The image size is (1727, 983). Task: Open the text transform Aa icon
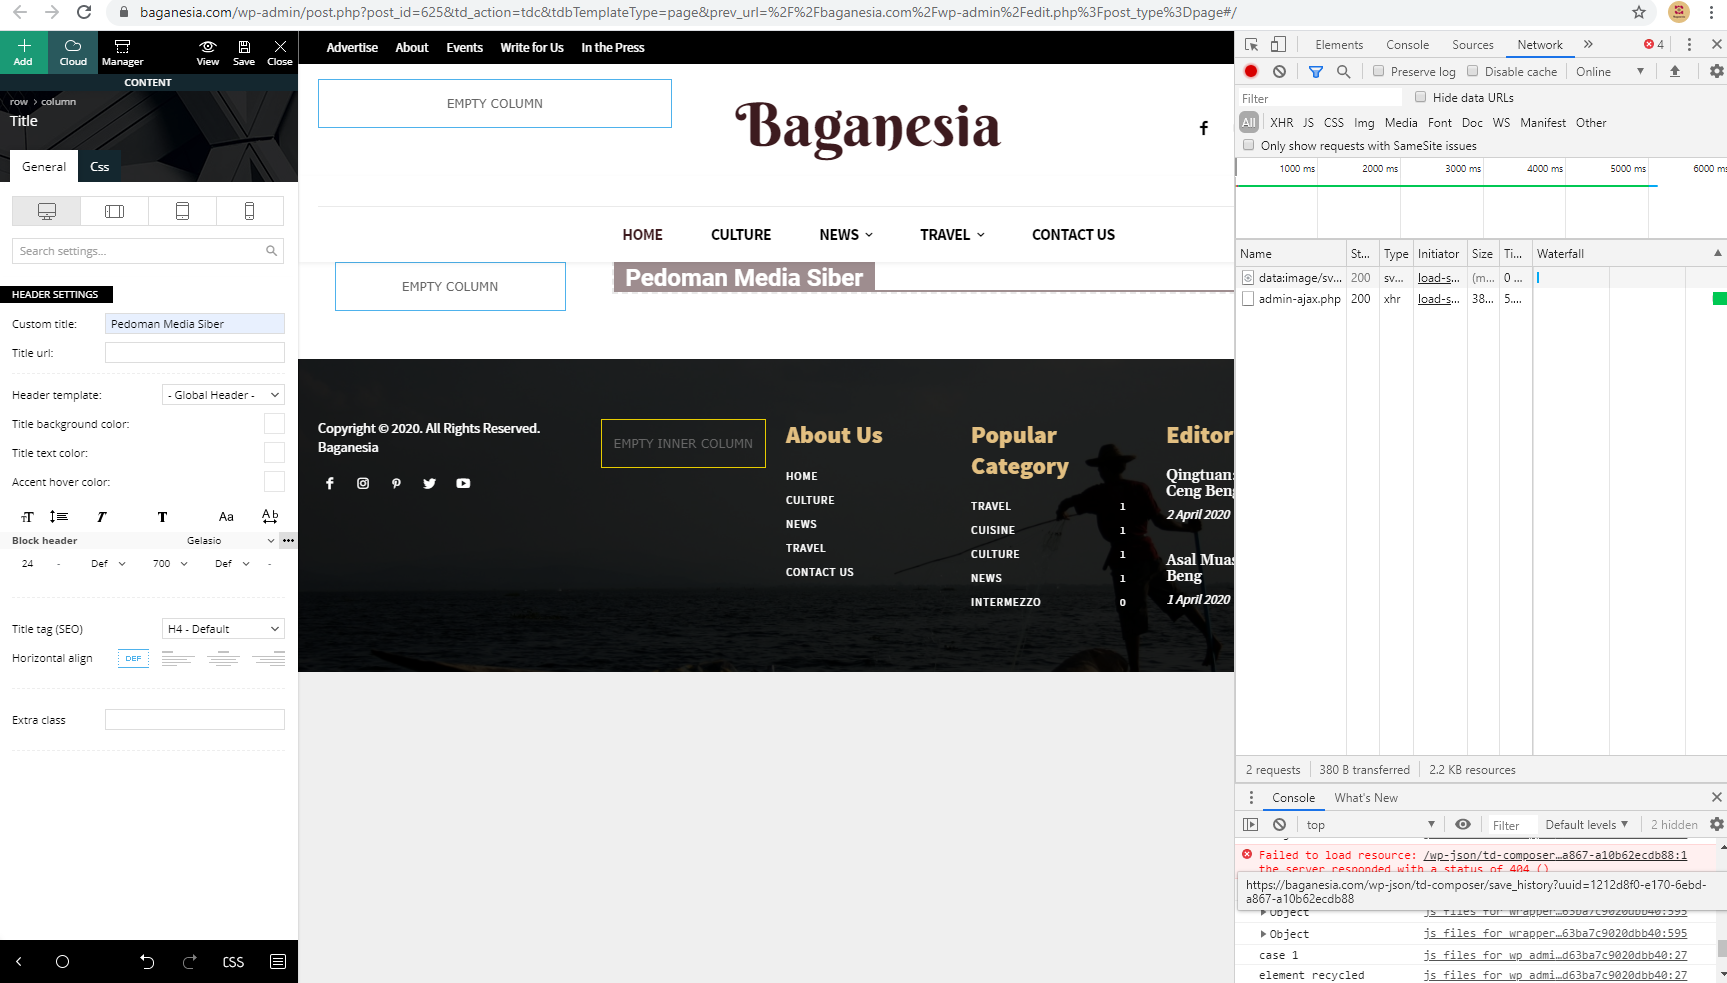[x=226, y=517]
